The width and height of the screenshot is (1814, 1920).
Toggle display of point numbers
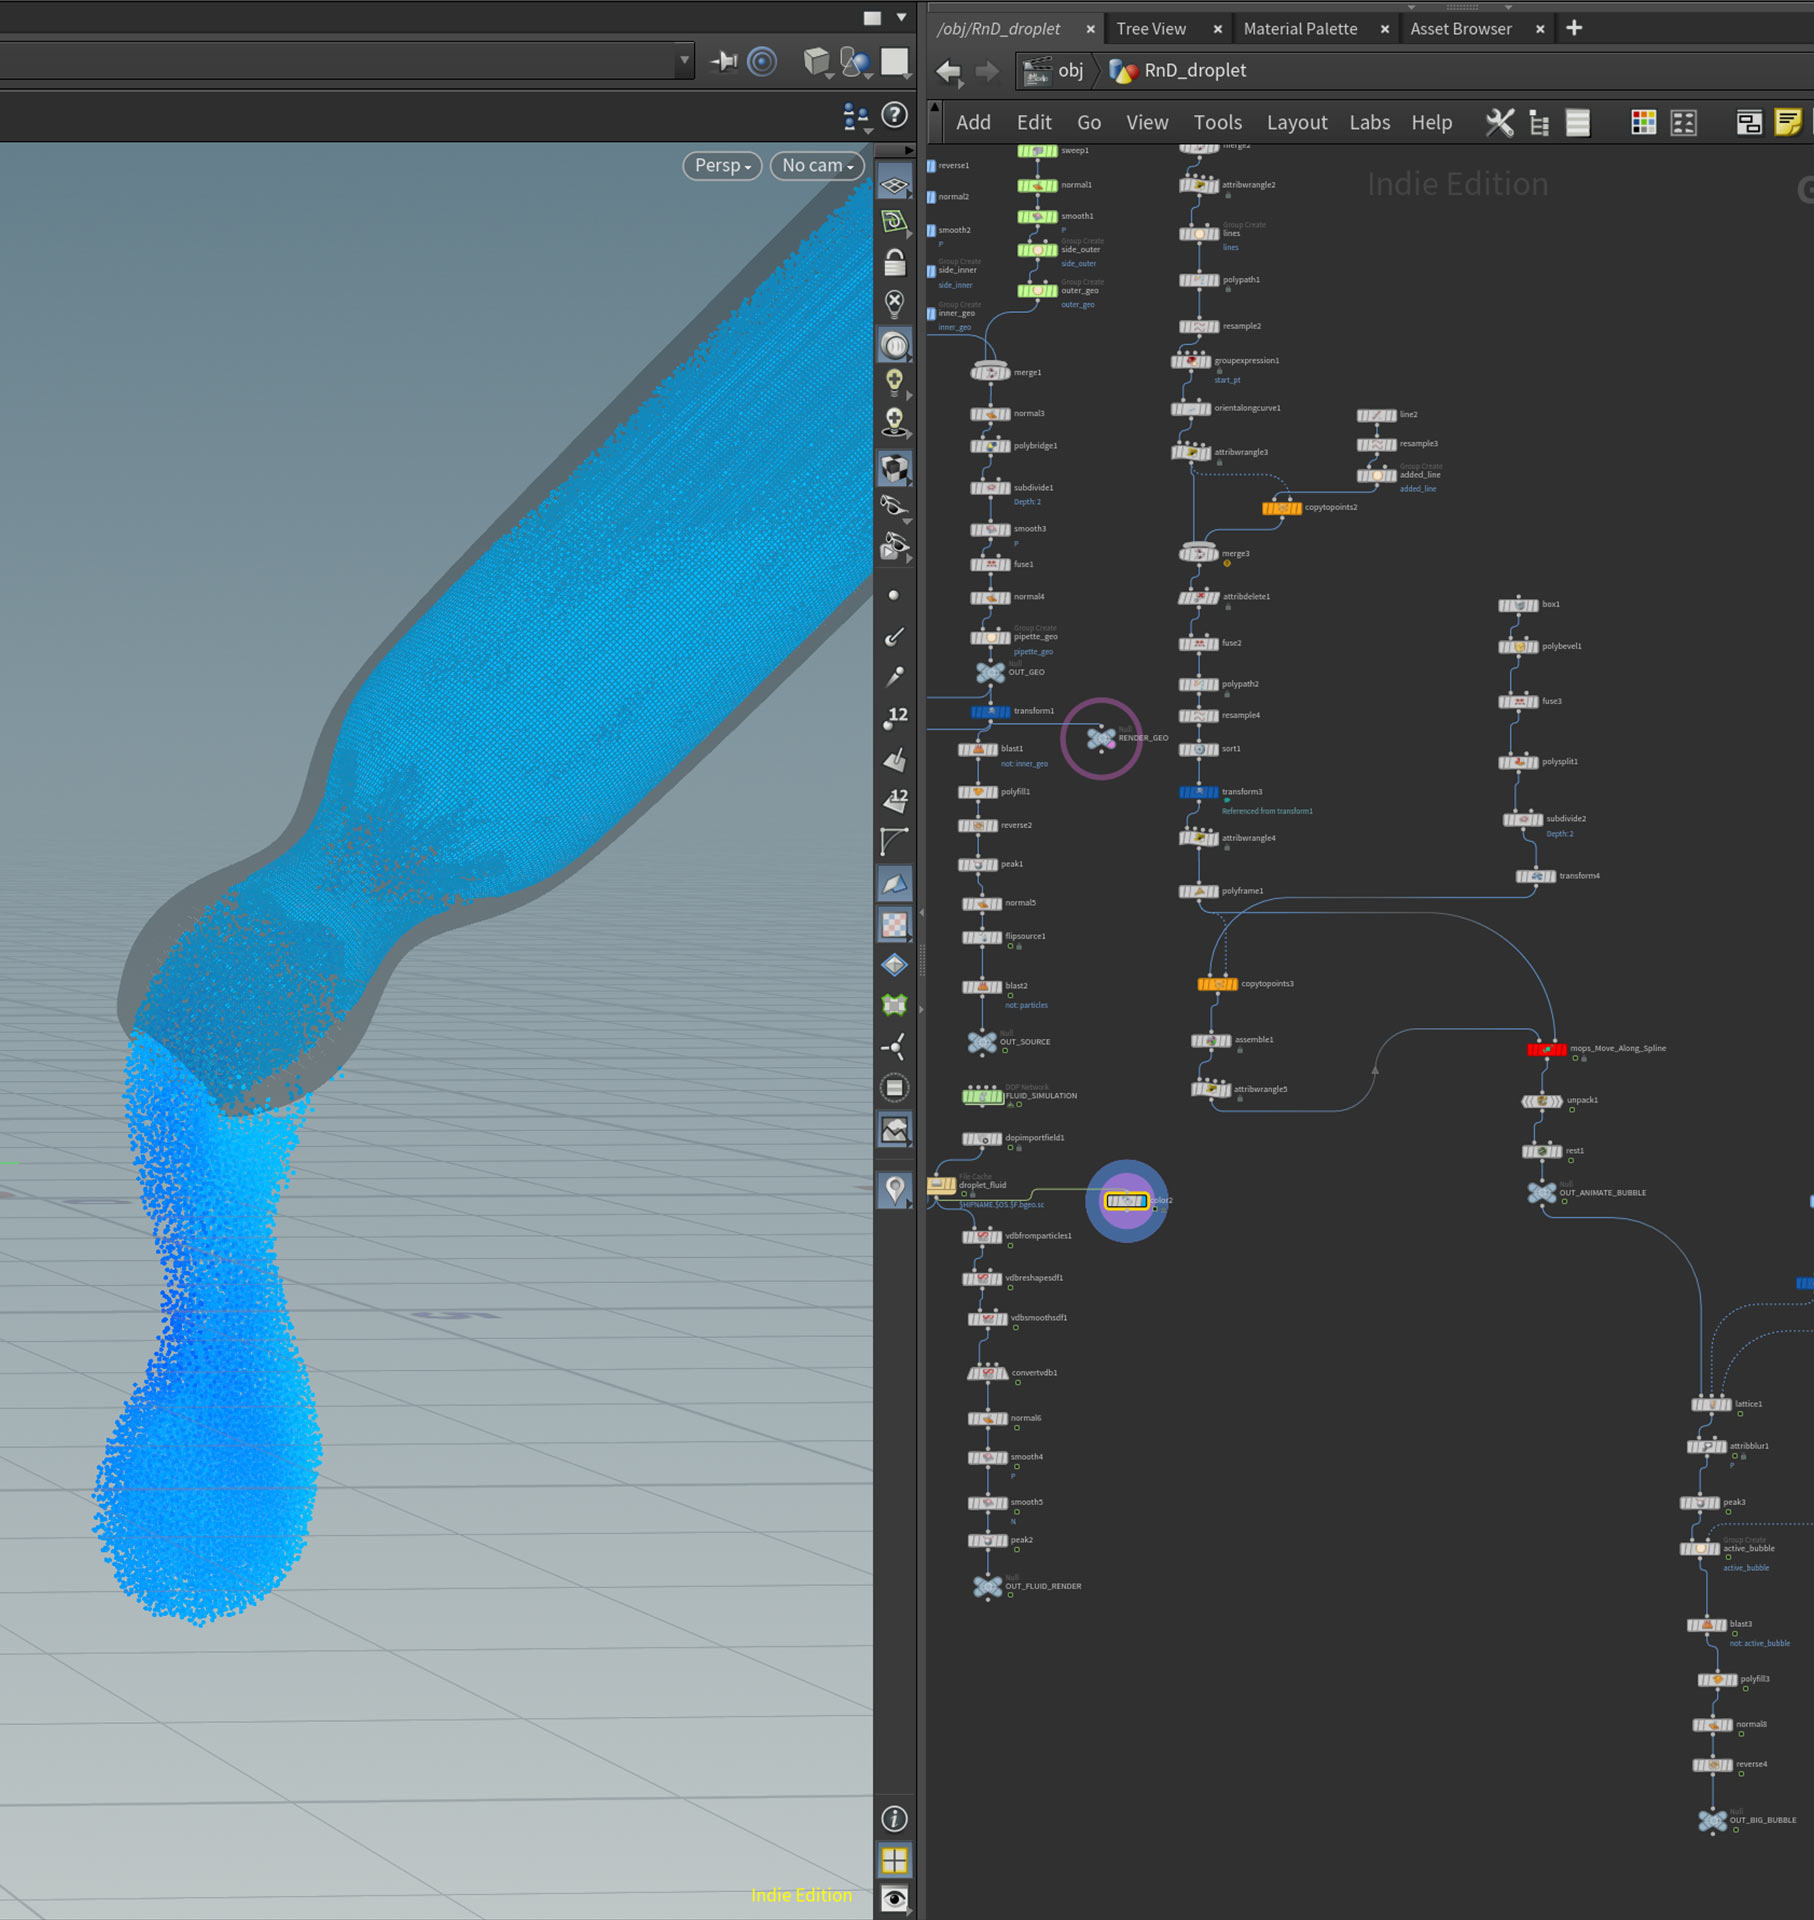[x=894, y=717]
